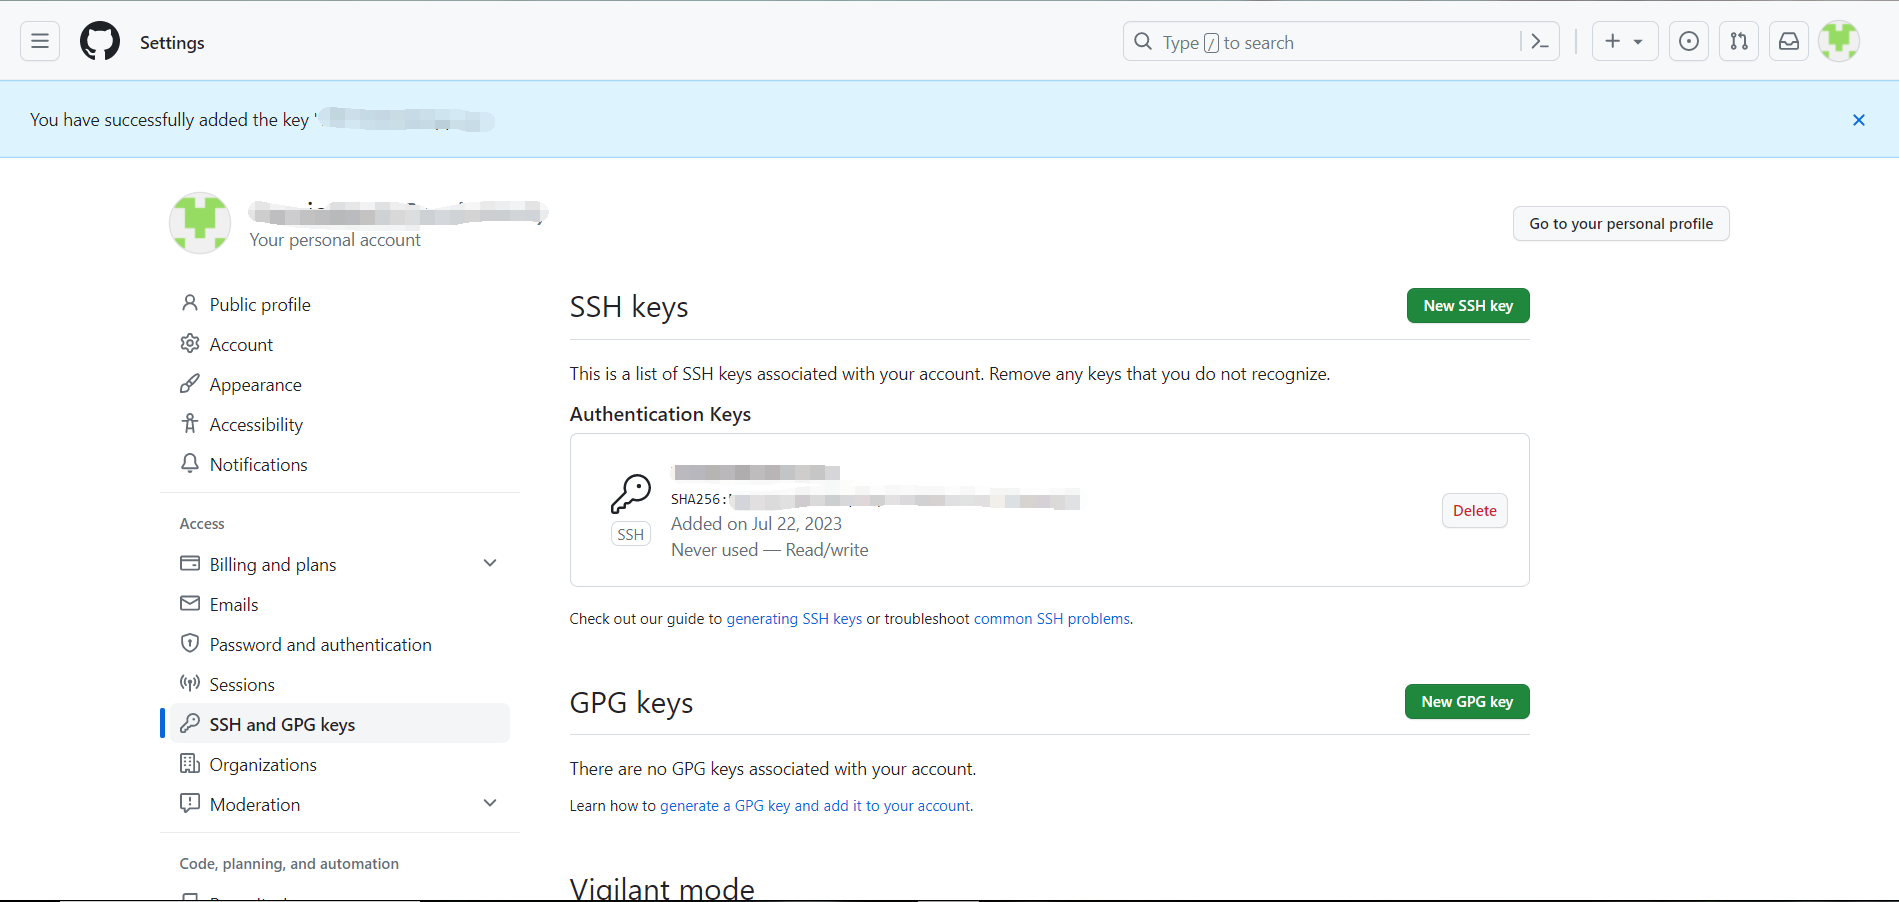Image resolution: width=1899 pixels, height=902 pixels.
Task: Focus the Type to search field
Action: click(x=1330, y=43)
